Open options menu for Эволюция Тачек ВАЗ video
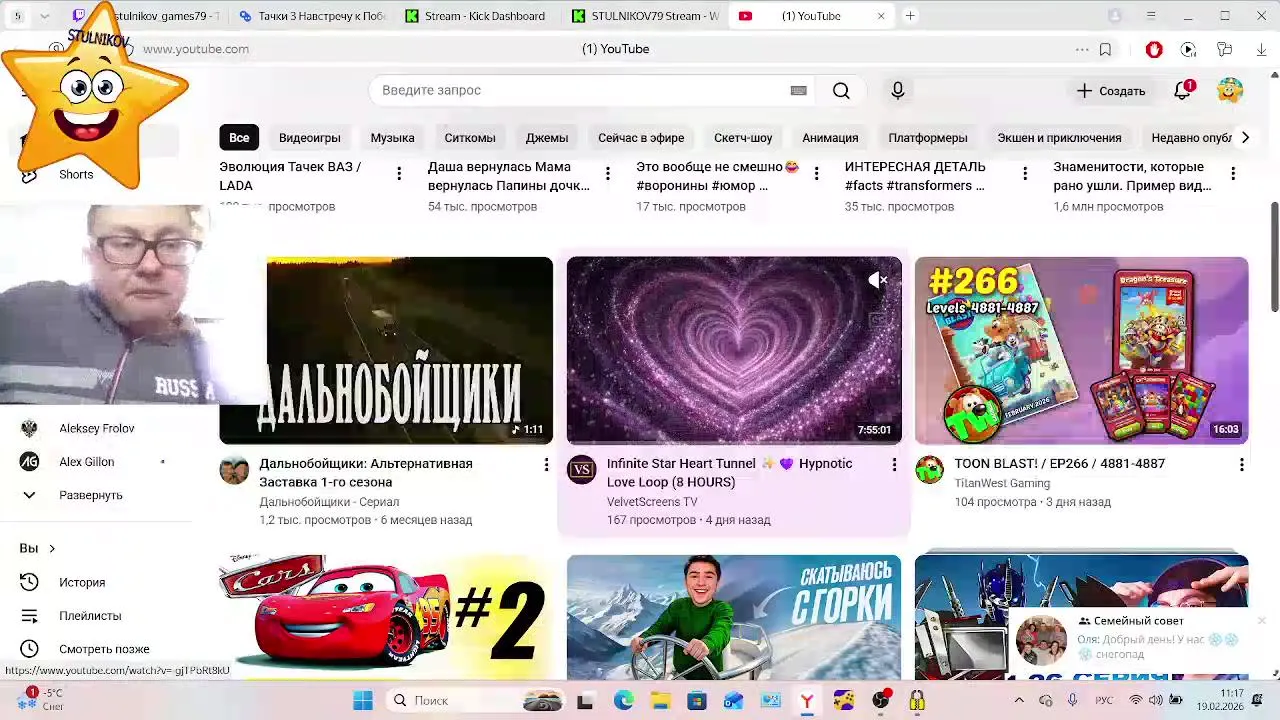 399,174
